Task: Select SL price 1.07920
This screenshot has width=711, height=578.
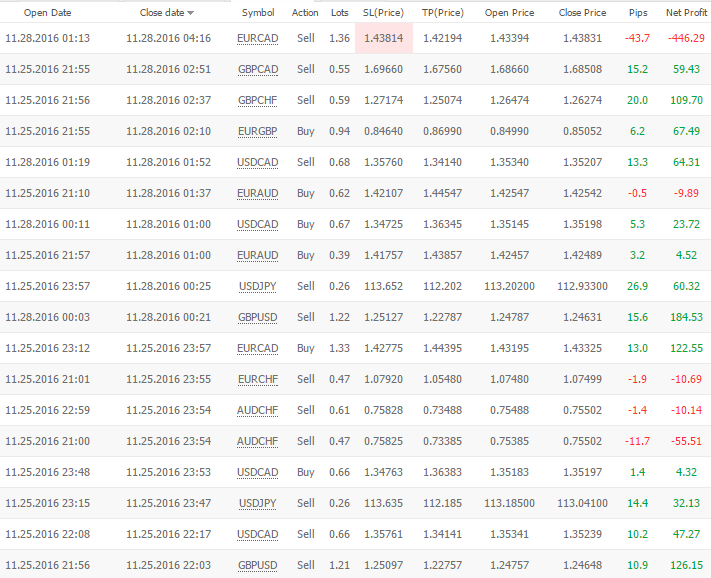Action: point(384,379)
